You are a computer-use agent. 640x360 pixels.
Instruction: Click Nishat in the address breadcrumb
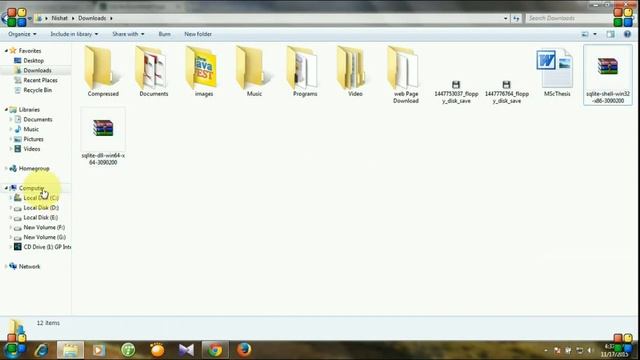click(x=60, y=18)
